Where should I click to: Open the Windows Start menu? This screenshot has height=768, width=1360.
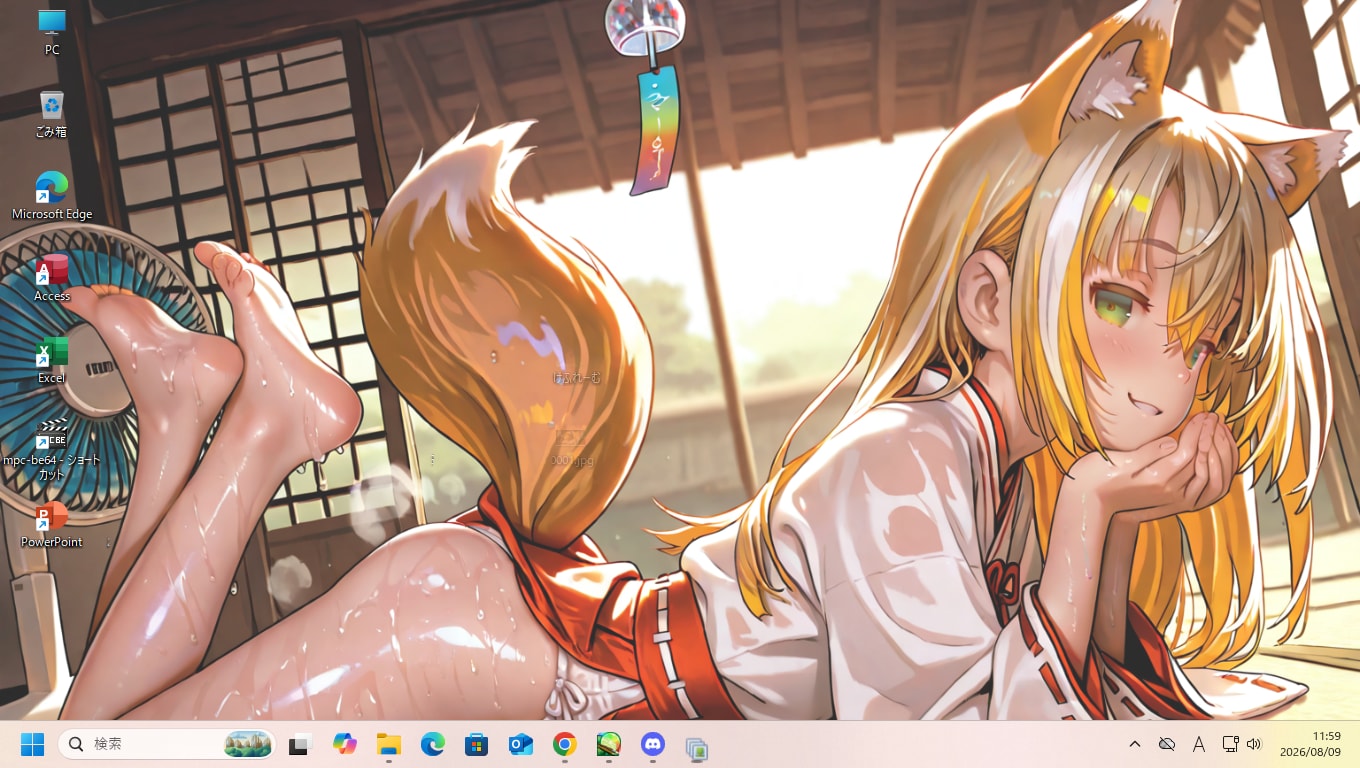(33, 745)
